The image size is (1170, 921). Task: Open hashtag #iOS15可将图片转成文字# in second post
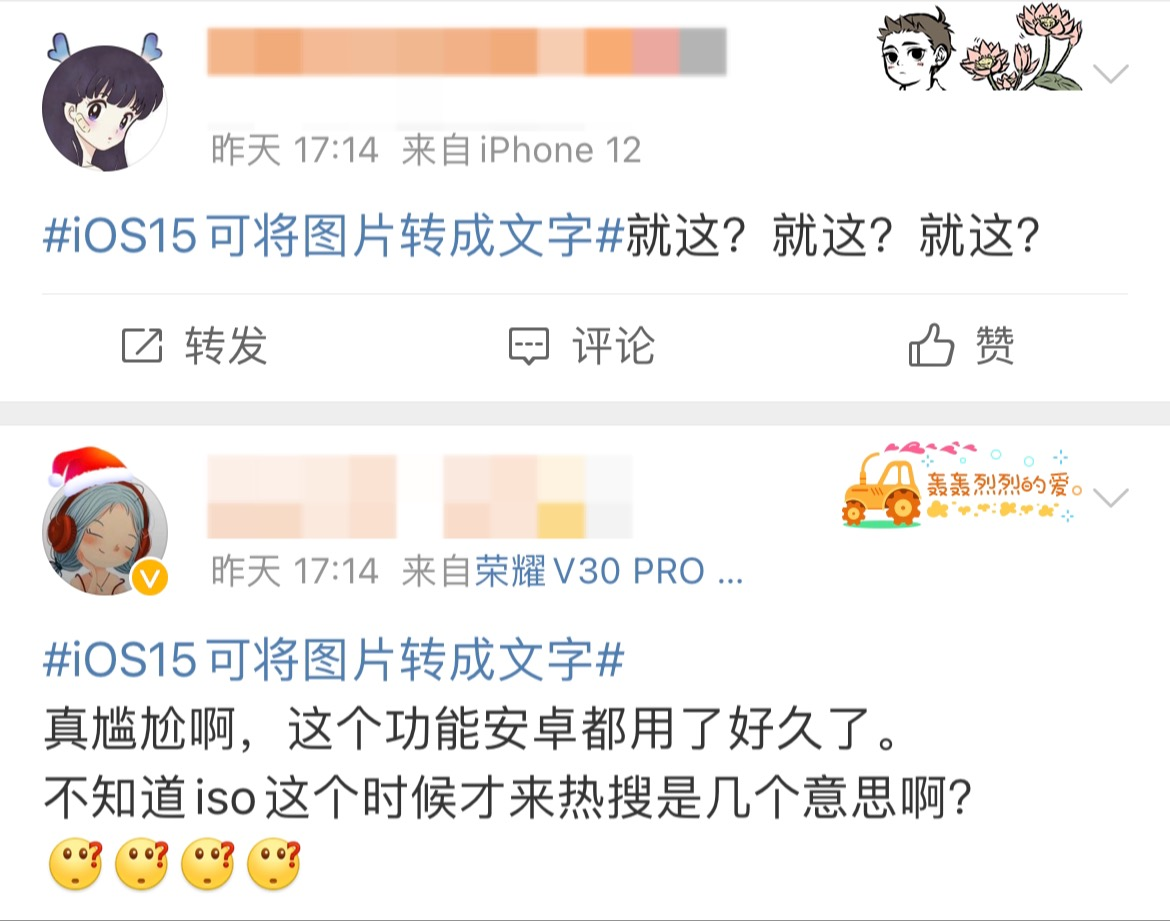[x=334, y=660]
